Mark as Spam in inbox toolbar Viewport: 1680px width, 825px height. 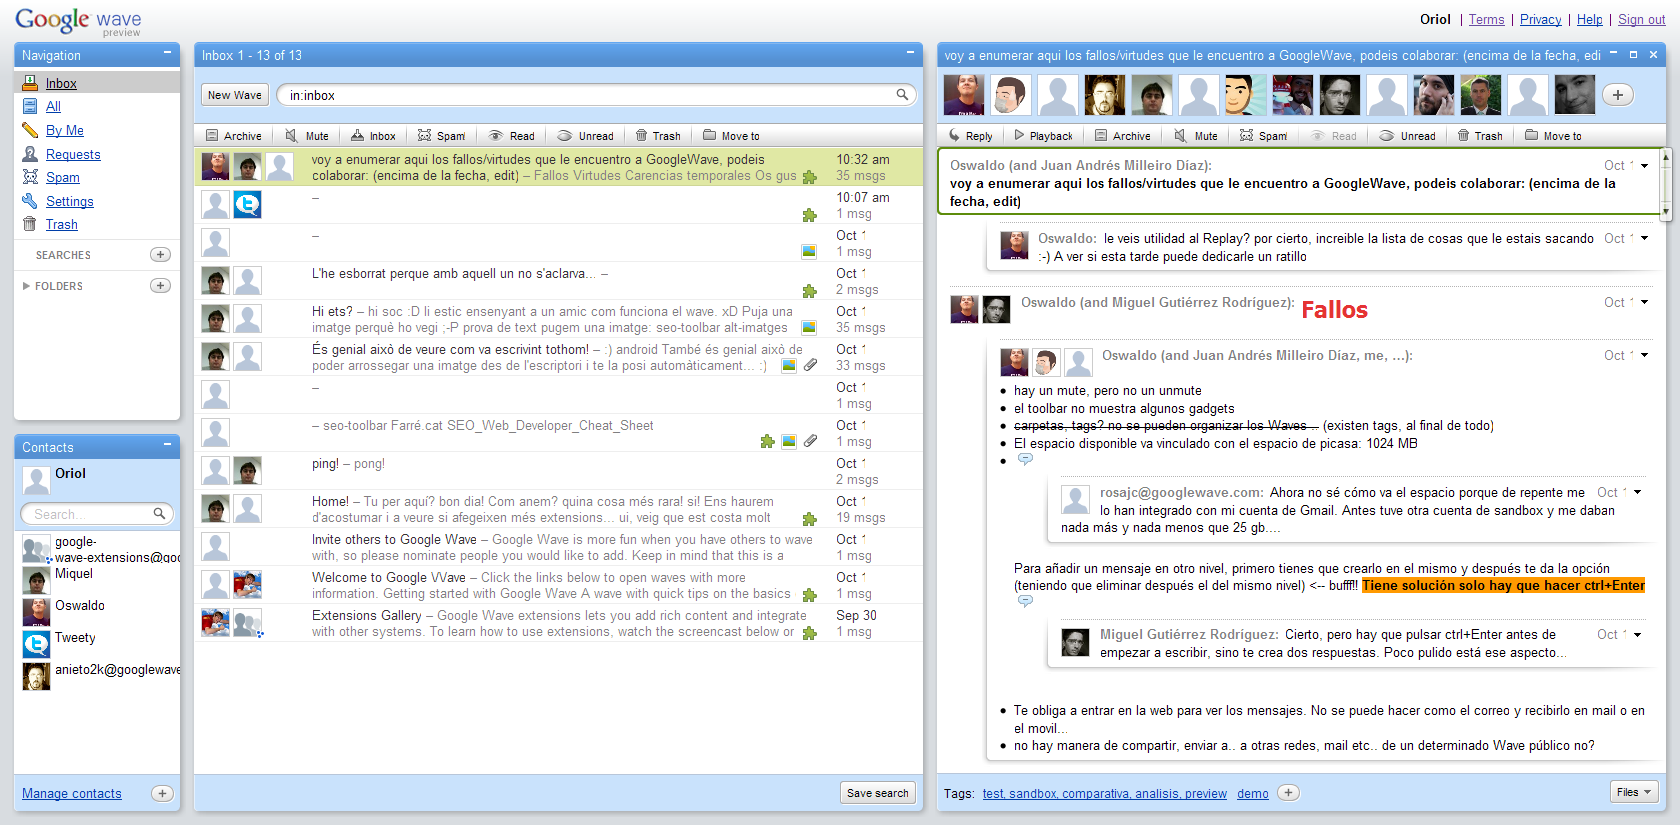click(x=441, y=136)
